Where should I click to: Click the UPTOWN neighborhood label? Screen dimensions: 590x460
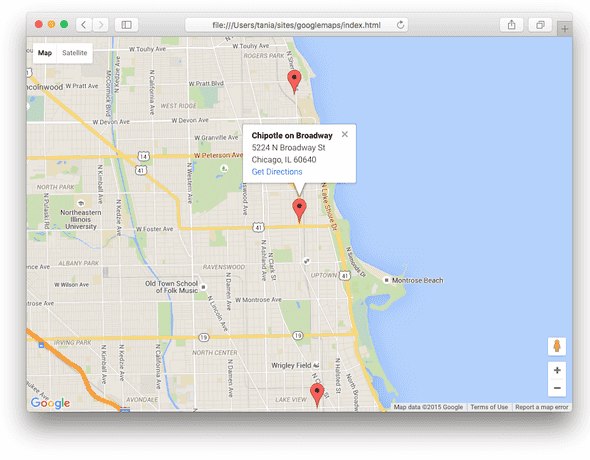point(324,275)
